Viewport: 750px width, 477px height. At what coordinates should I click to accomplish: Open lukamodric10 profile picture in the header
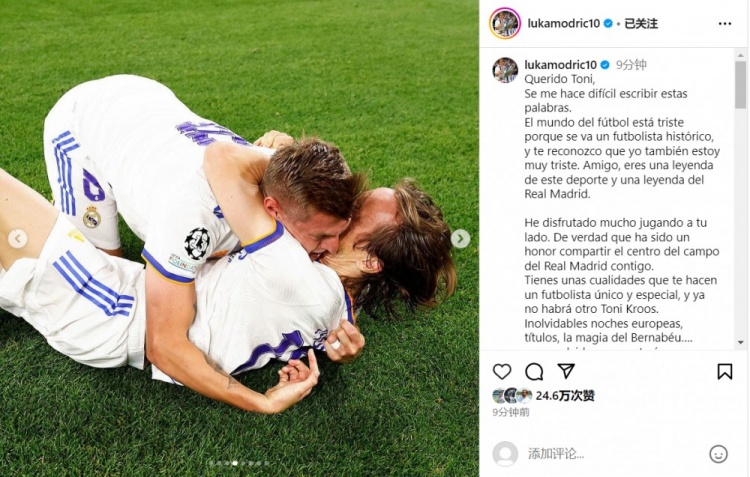click(505, 23)
